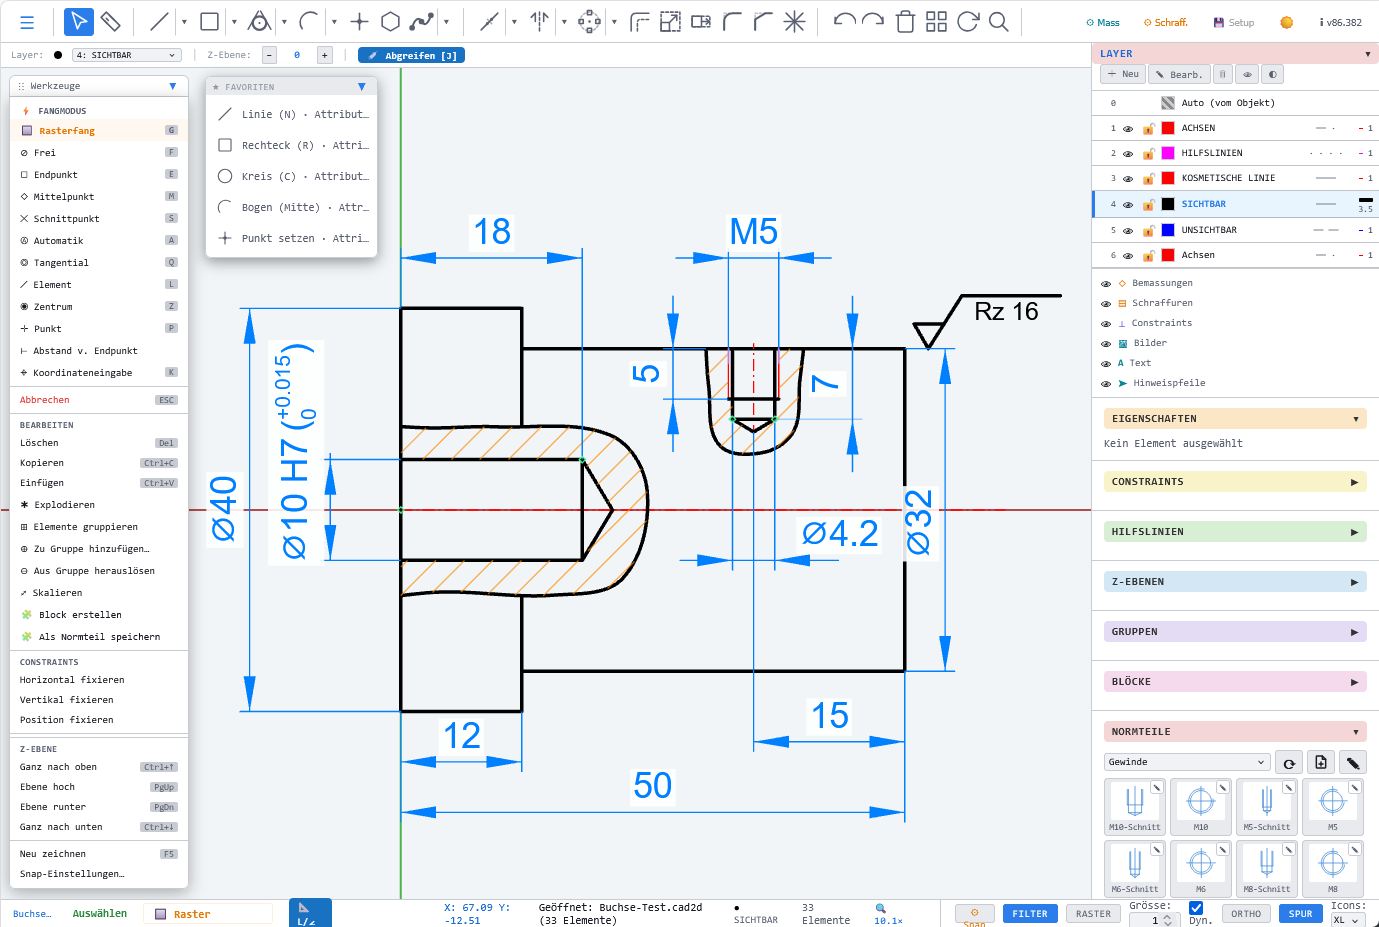Hide the UNSICHTBAR layer
1379x927 pixels.
click(x=1128, y=231)
